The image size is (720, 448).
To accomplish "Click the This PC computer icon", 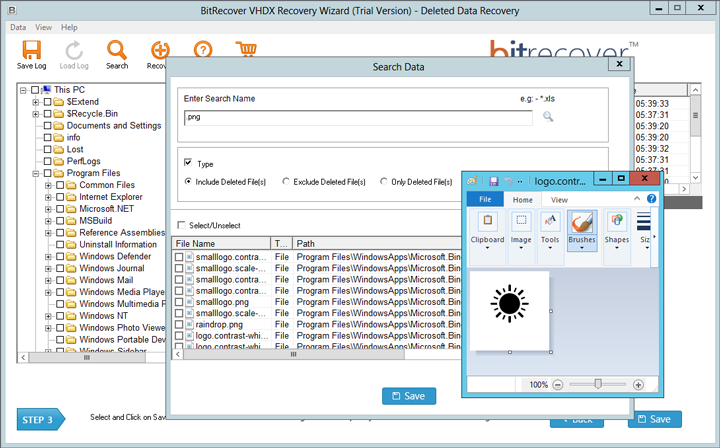I will pyautogui.click(x=46, y=89).
